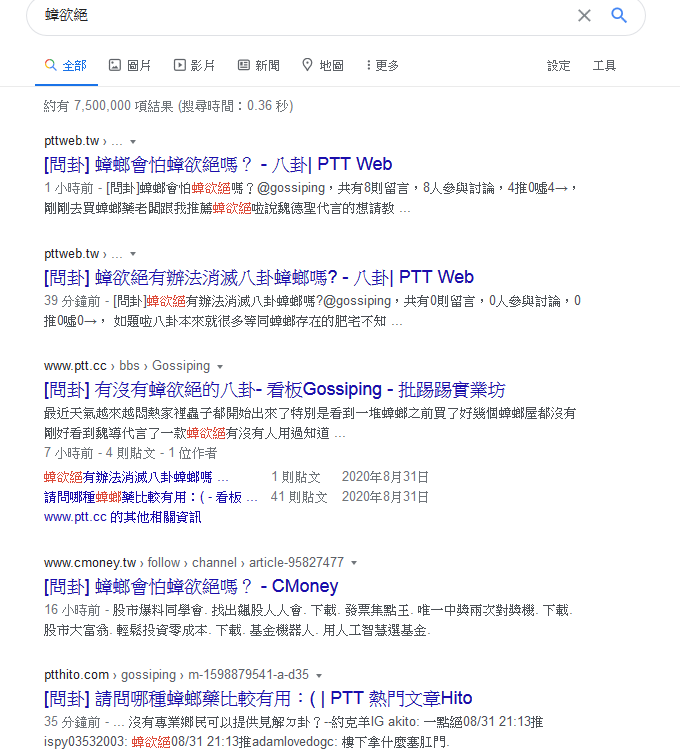Expand dropdown arrow of first pttweb.tw result
680x750 pixels.
pos(133,142)
